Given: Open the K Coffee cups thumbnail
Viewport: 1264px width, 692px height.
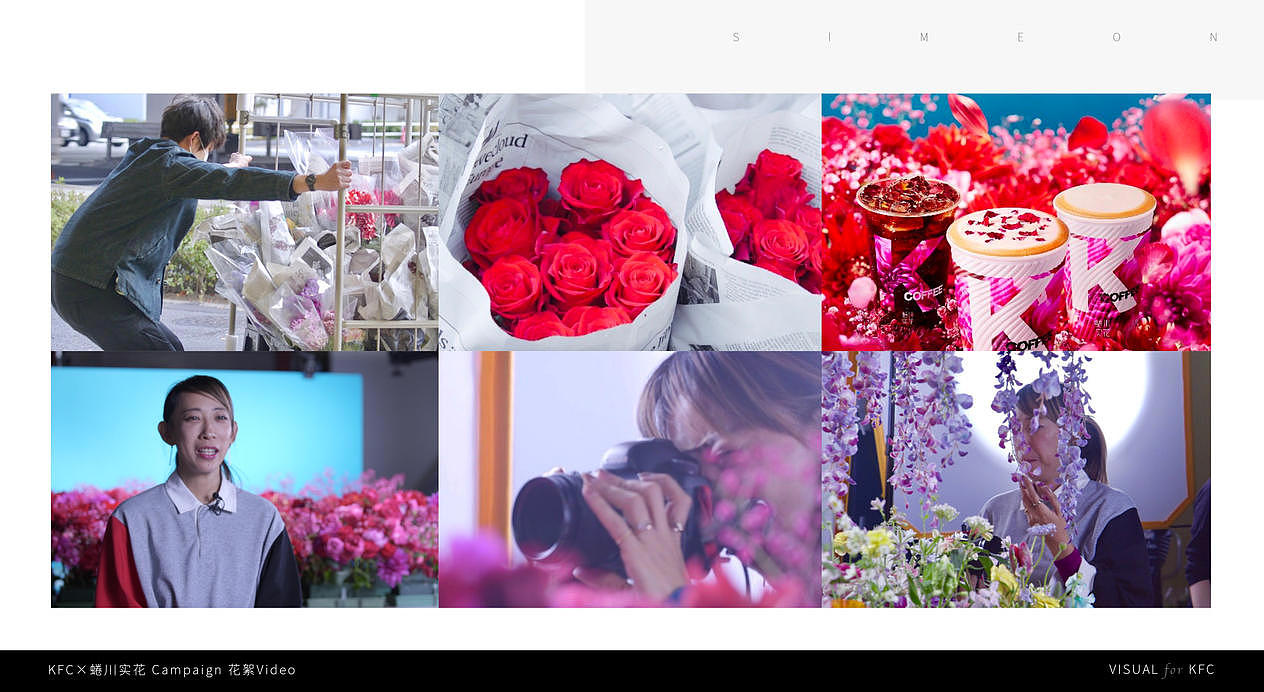Looking at the screenshot, I should pyautogui.click(x=1016, y=222).
